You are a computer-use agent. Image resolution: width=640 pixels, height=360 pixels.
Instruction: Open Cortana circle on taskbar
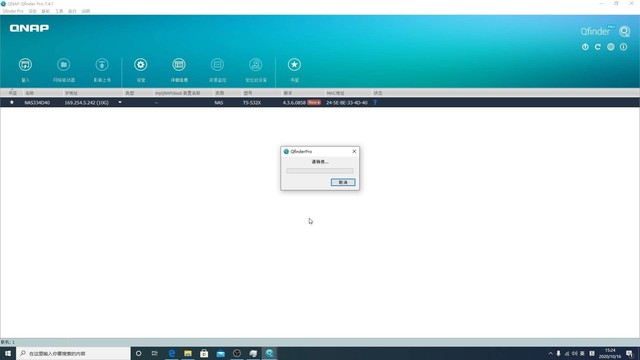138,353
